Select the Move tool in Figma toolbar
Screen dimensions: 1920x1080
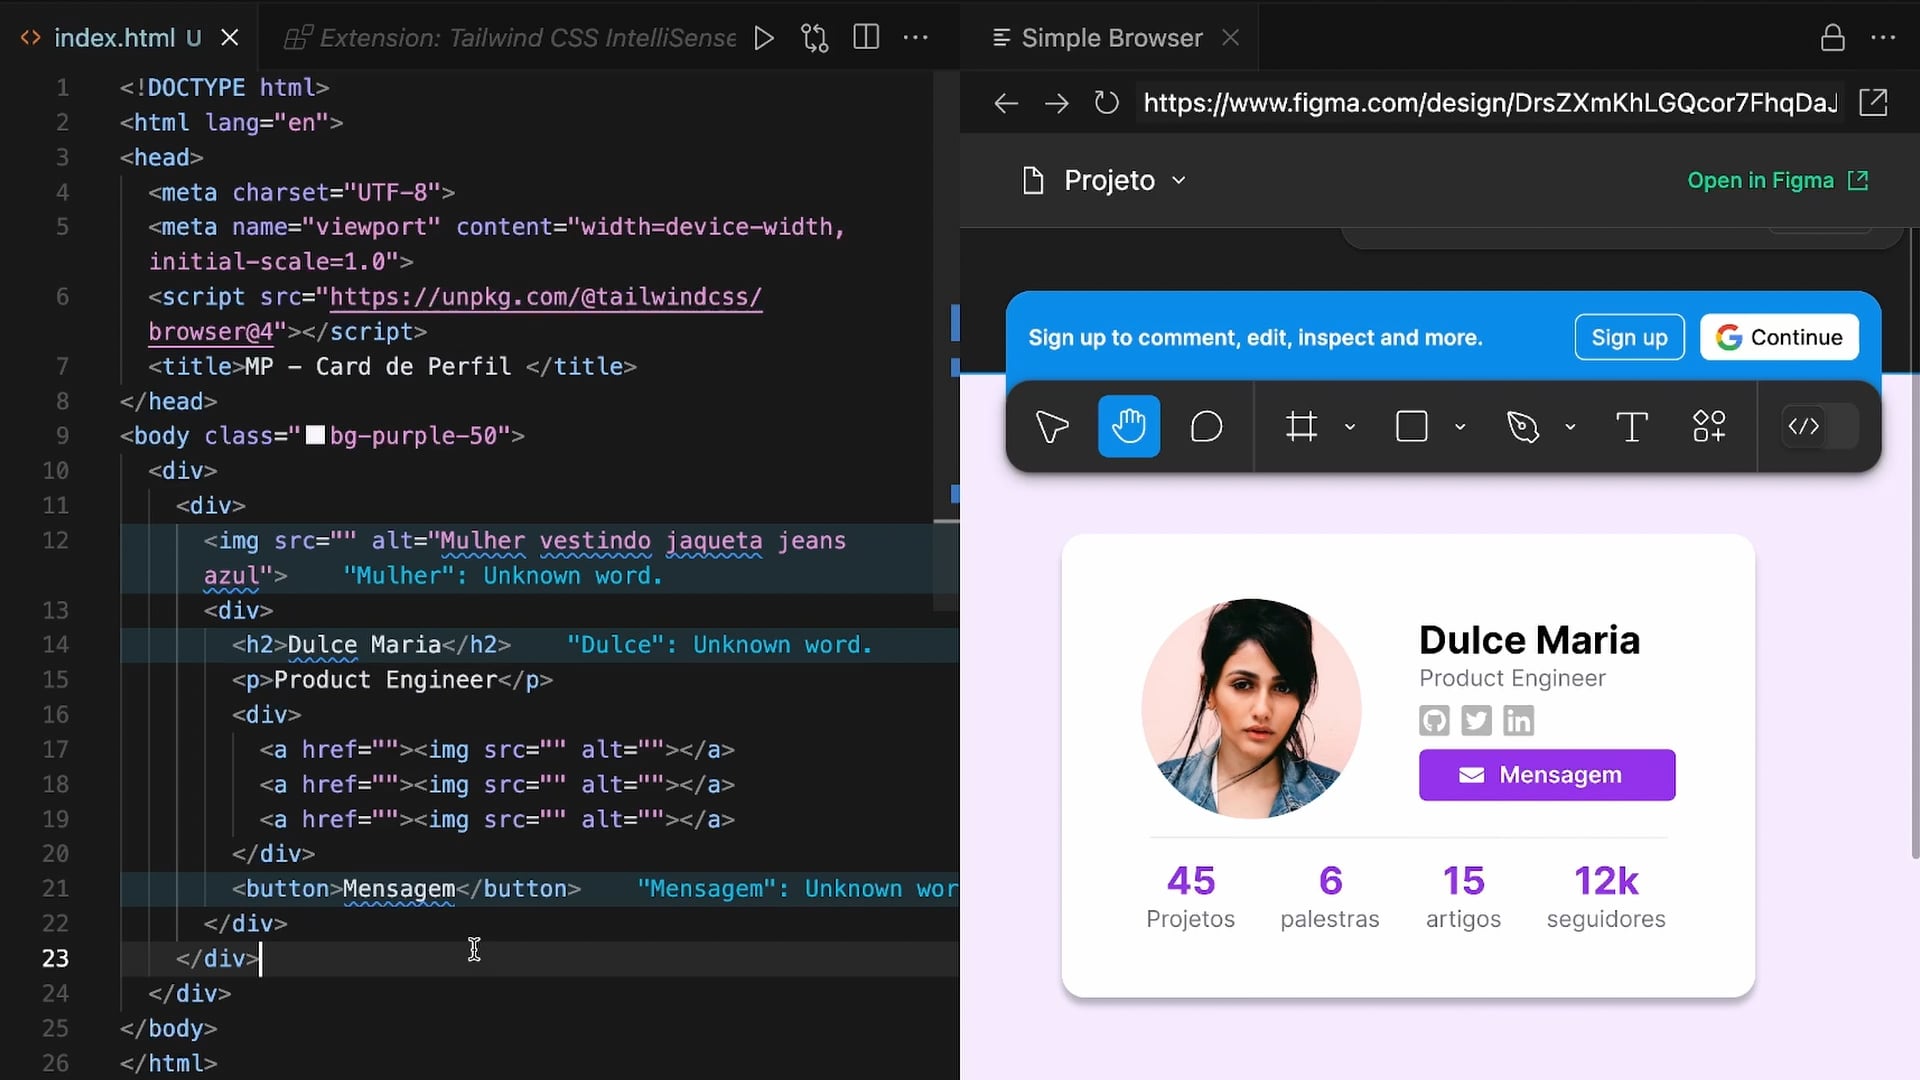pyautogui.click(x=1052, y=427)
